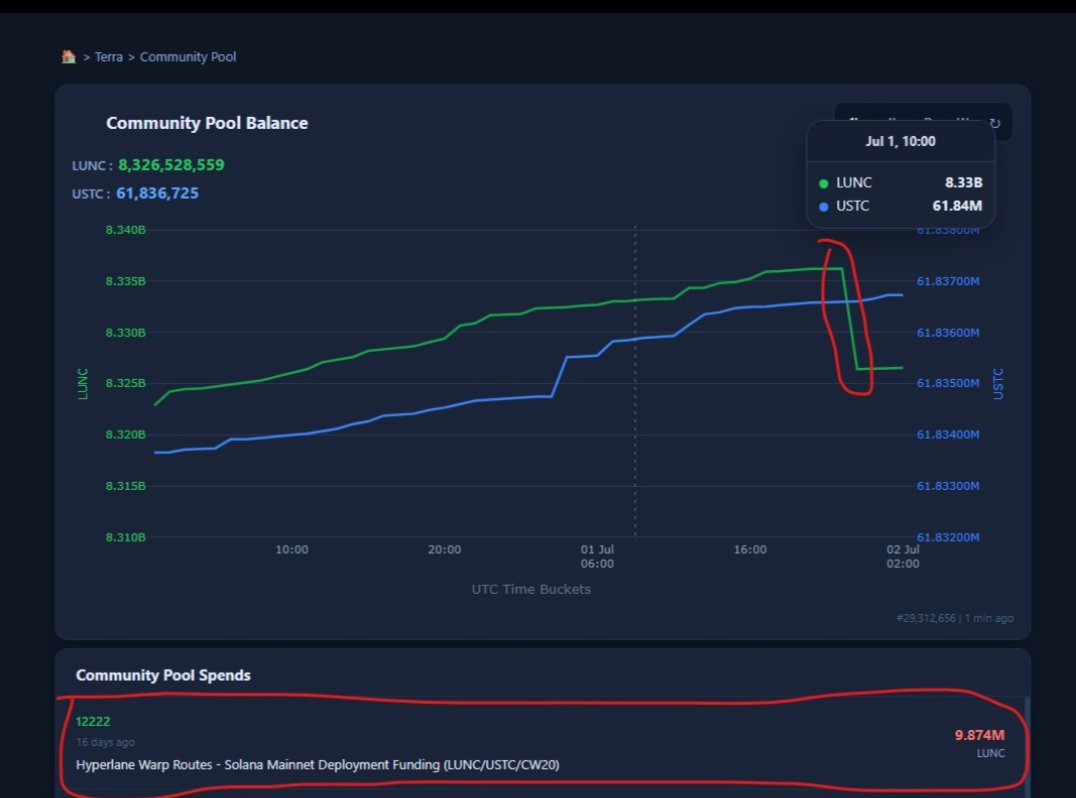1076x798 pixels.
Task: Click the 61.83200M right axis label
Action: click(948, 537)
